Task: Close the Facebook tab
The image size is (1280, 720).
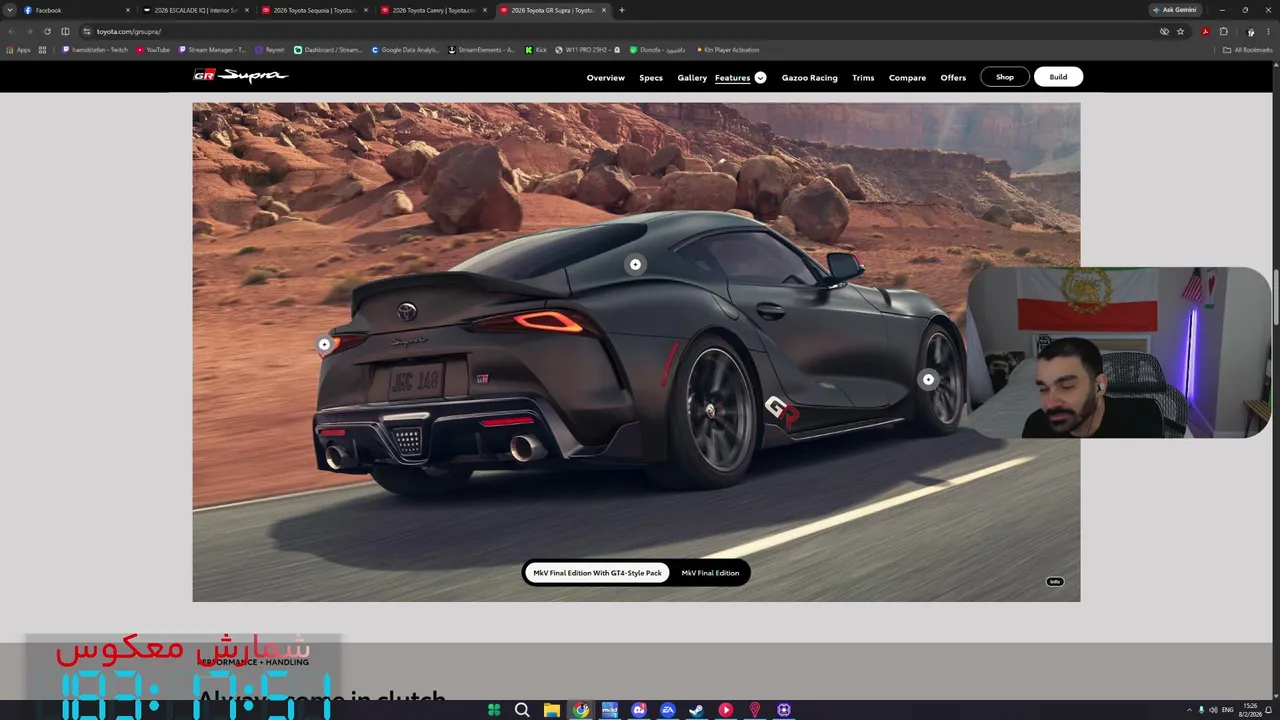Action: pyautogui.click(x=128, y=10)
